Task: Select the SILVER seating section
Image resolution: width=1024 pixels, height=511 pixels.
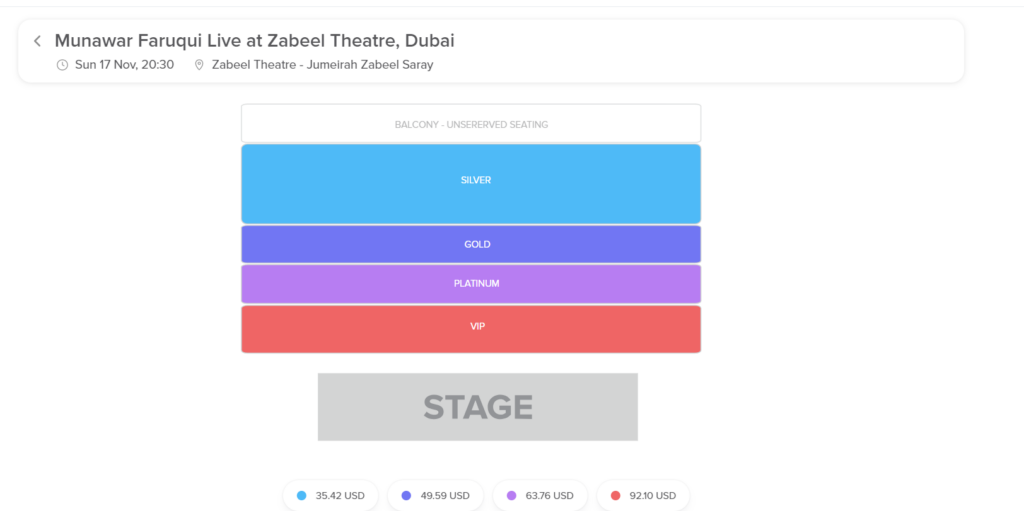Action: 471,184
